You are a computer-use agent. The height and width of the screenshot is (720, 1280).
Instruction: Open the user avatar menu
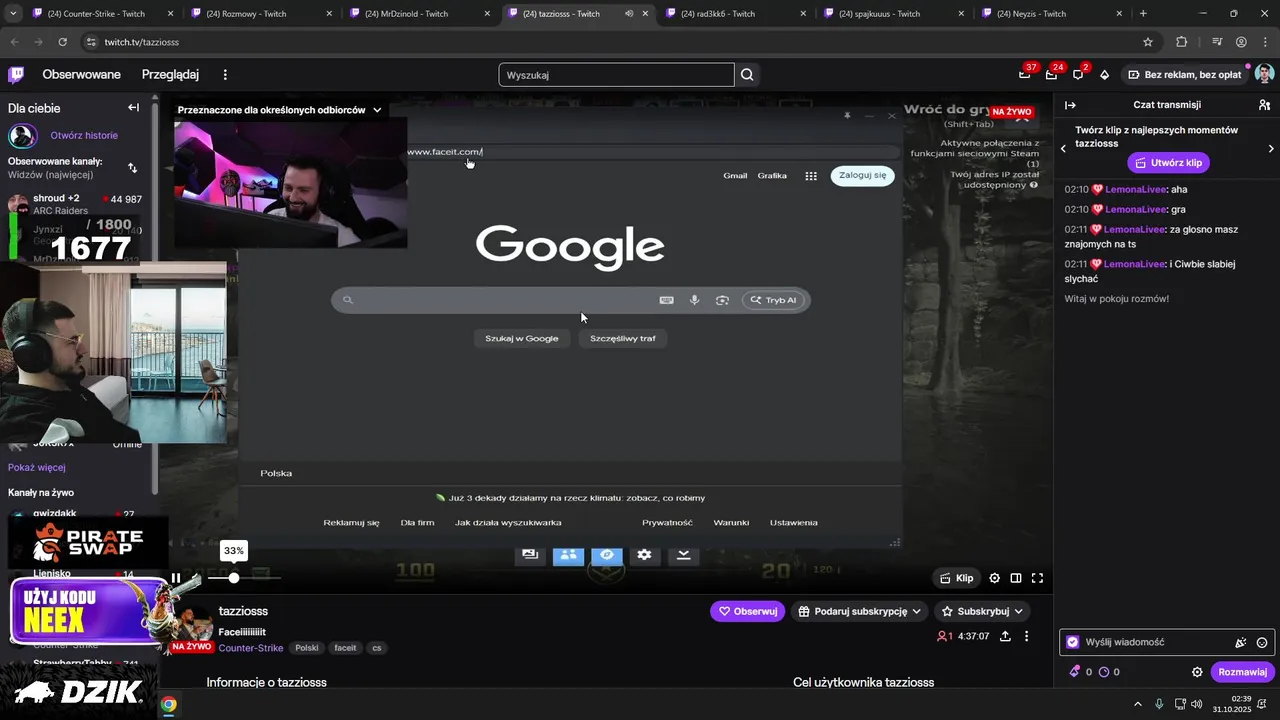[x=1264, y=74]
